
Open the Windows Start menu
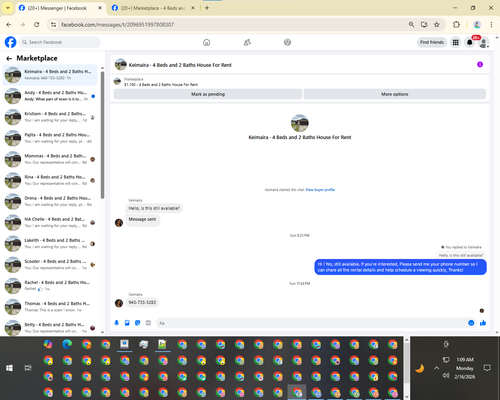tap(9, 368)
